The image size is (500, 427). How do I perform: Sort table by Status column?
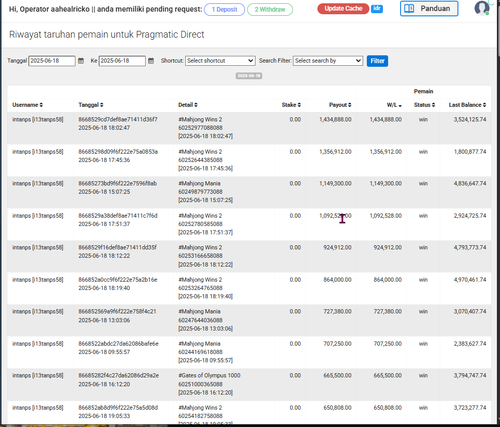point(424,105)
